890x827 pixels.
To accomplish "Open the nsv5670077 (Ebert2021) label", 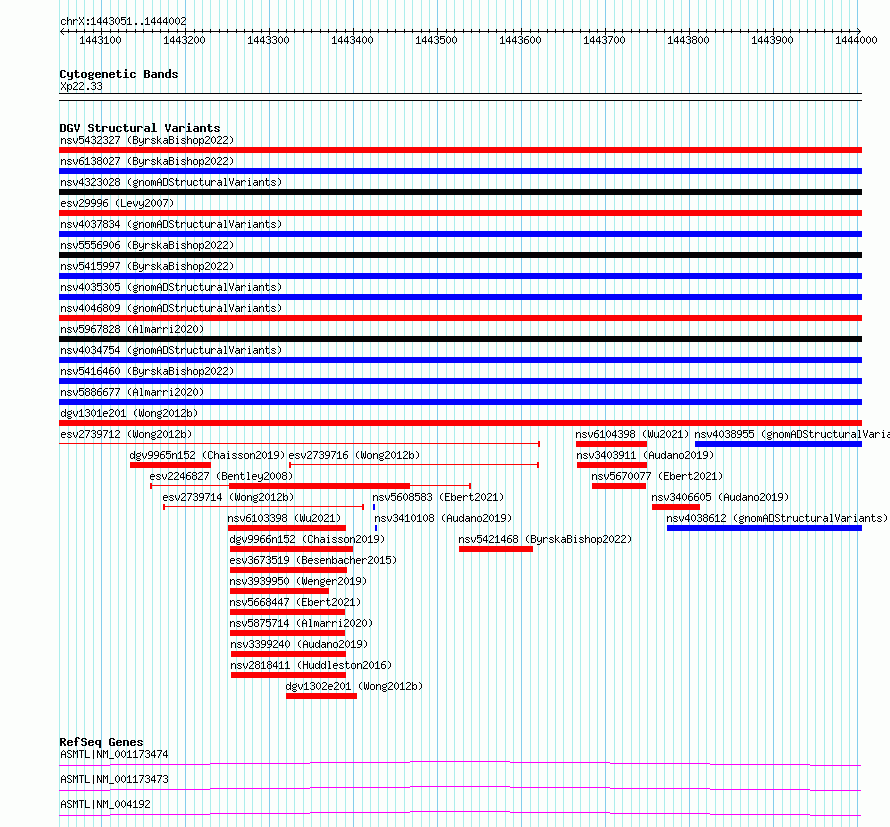I will click(x=657, y=476).
